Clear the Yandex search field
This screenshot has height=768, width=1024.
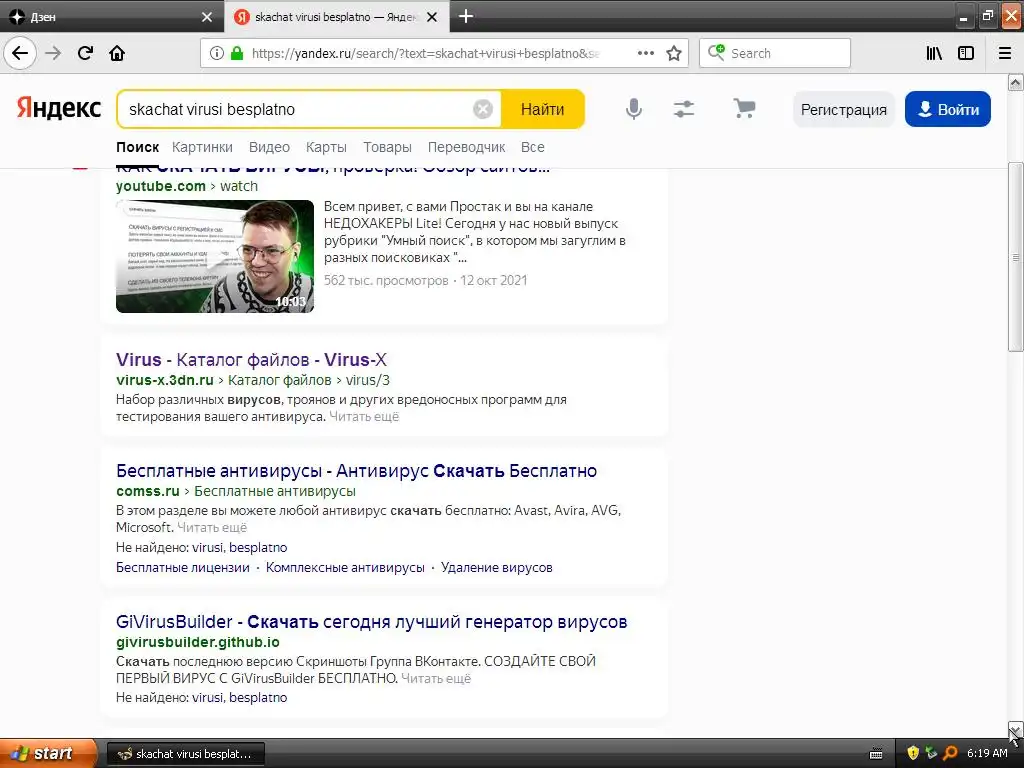pos(483,109)
